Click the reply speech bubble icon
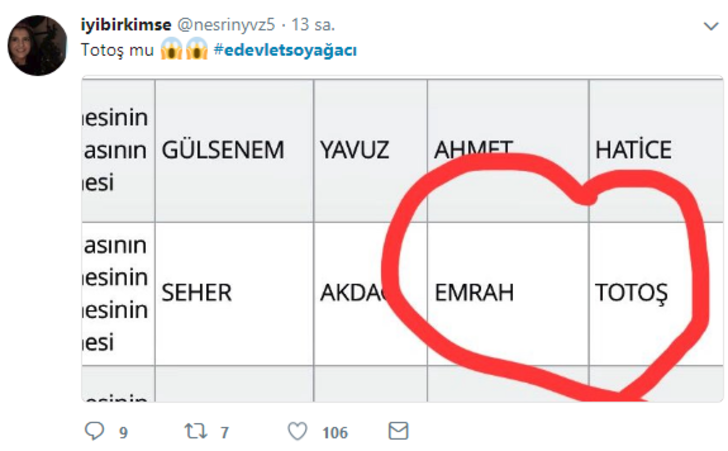 click(95, 431)
